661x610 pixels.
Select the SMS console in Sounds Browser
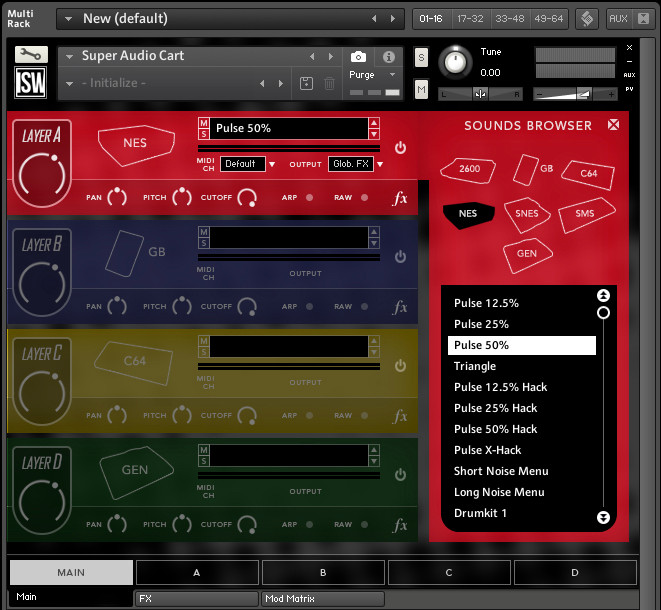[586, 214]
